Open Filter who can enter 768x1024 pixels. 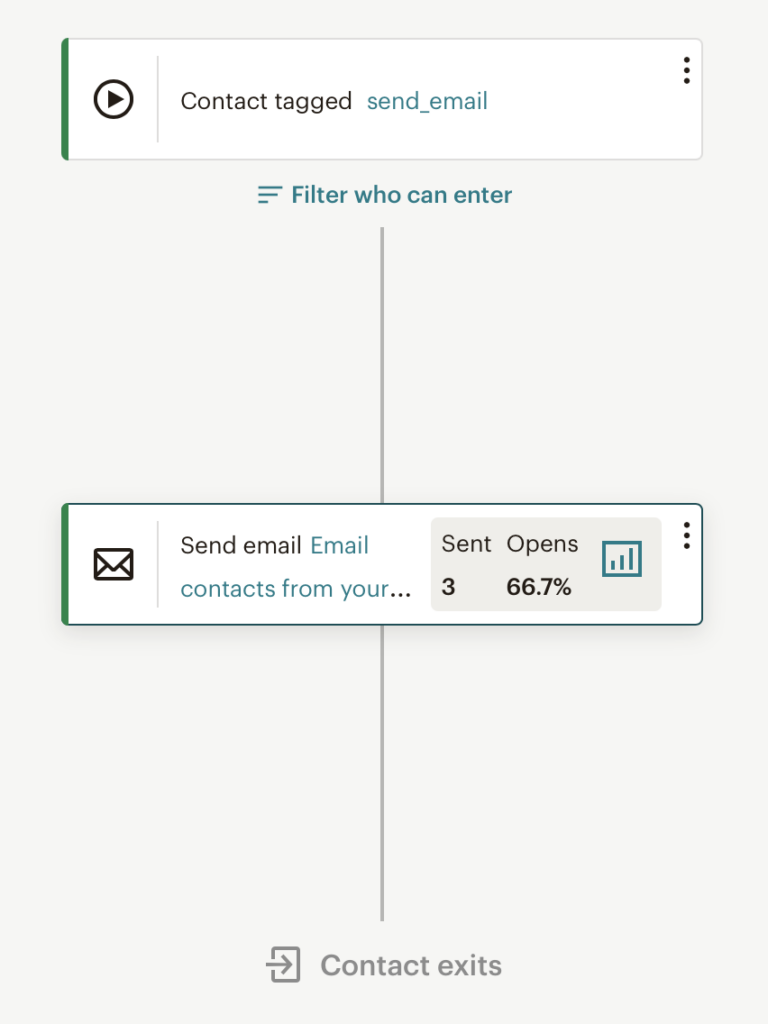(x=401, y=195)
